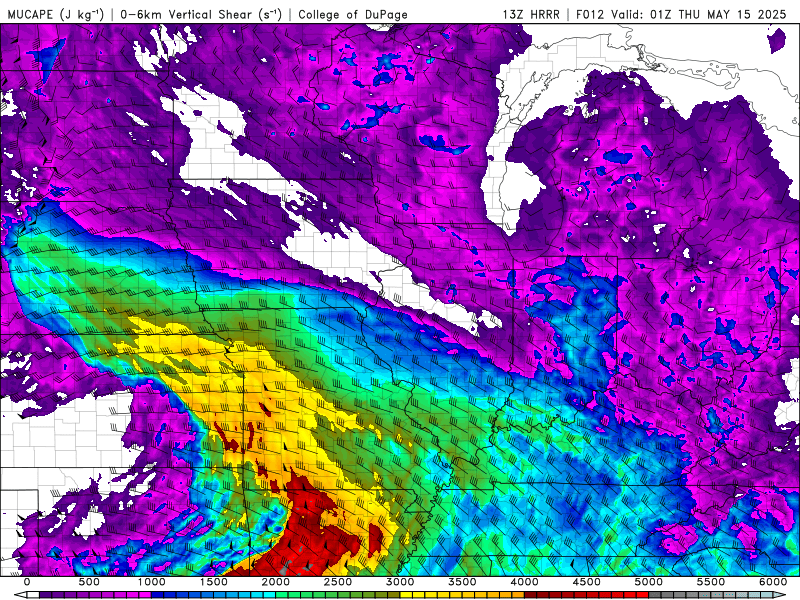800x600 pixels.
Task: Click the 4000 value on the color scale
Action: pyautogui.click(x=524, y=582)
